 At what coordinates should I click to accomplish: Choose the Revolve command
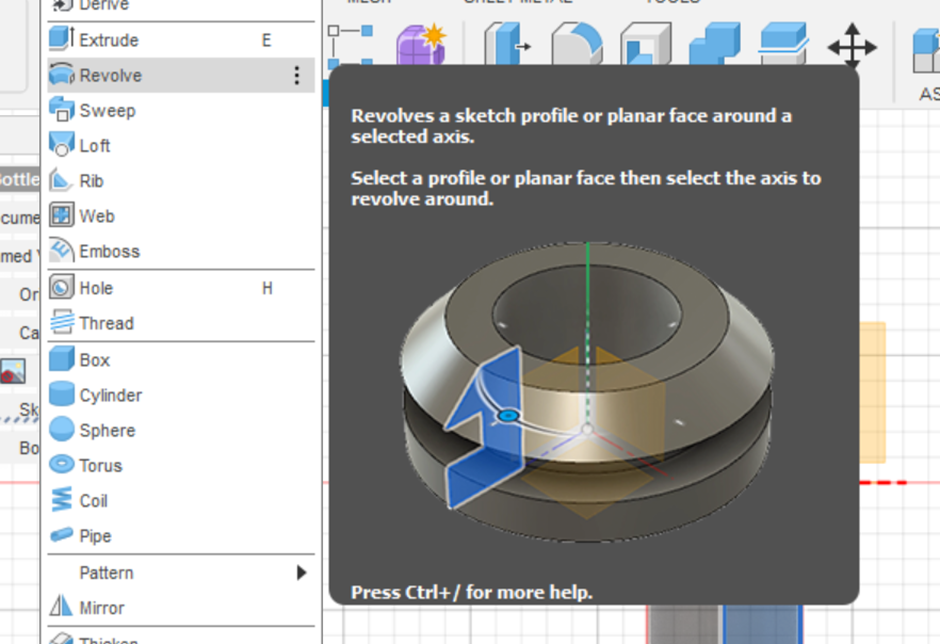[x=180, y=76]
